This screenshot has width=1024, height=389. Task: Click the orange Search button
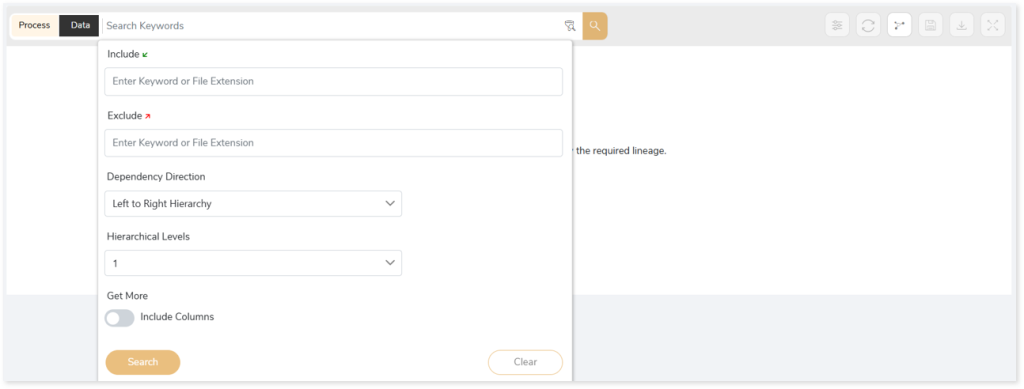tap(142, 362)
